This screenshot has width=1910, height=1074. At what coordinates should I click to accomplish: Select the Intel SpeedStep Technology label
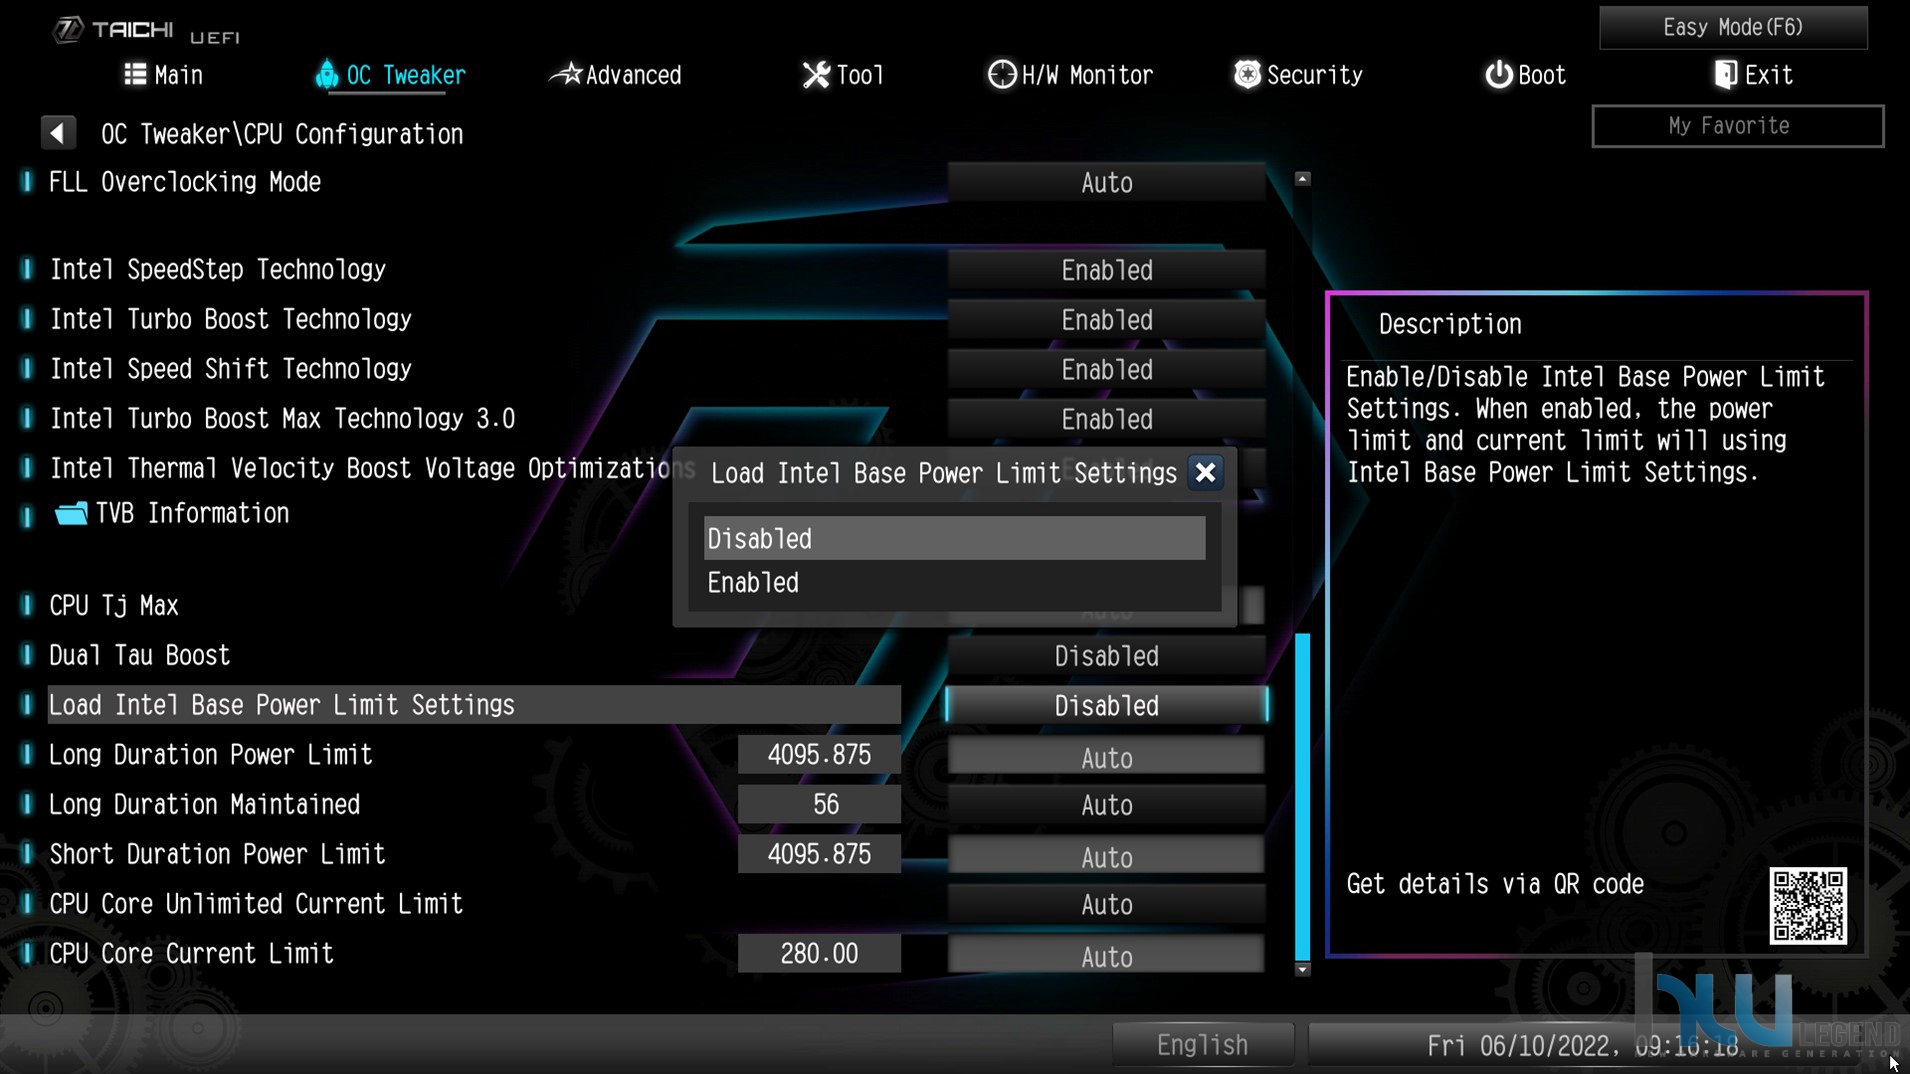pos(218,270)
